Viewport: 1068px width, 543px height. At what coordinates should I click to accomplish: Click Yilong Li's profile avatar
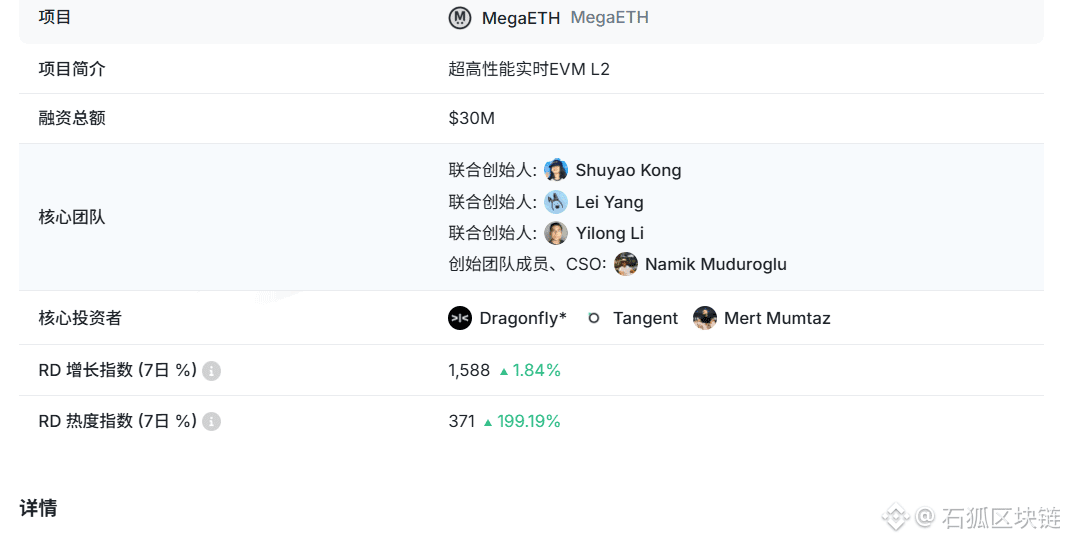(556, 233)
